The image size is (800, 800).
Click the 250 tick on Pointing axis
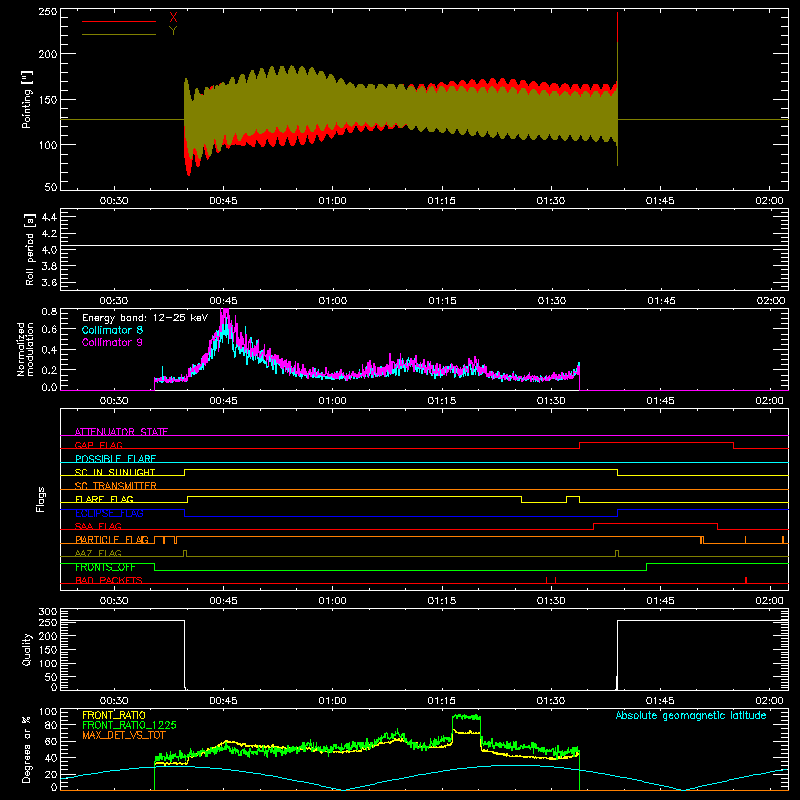point(48,12)
